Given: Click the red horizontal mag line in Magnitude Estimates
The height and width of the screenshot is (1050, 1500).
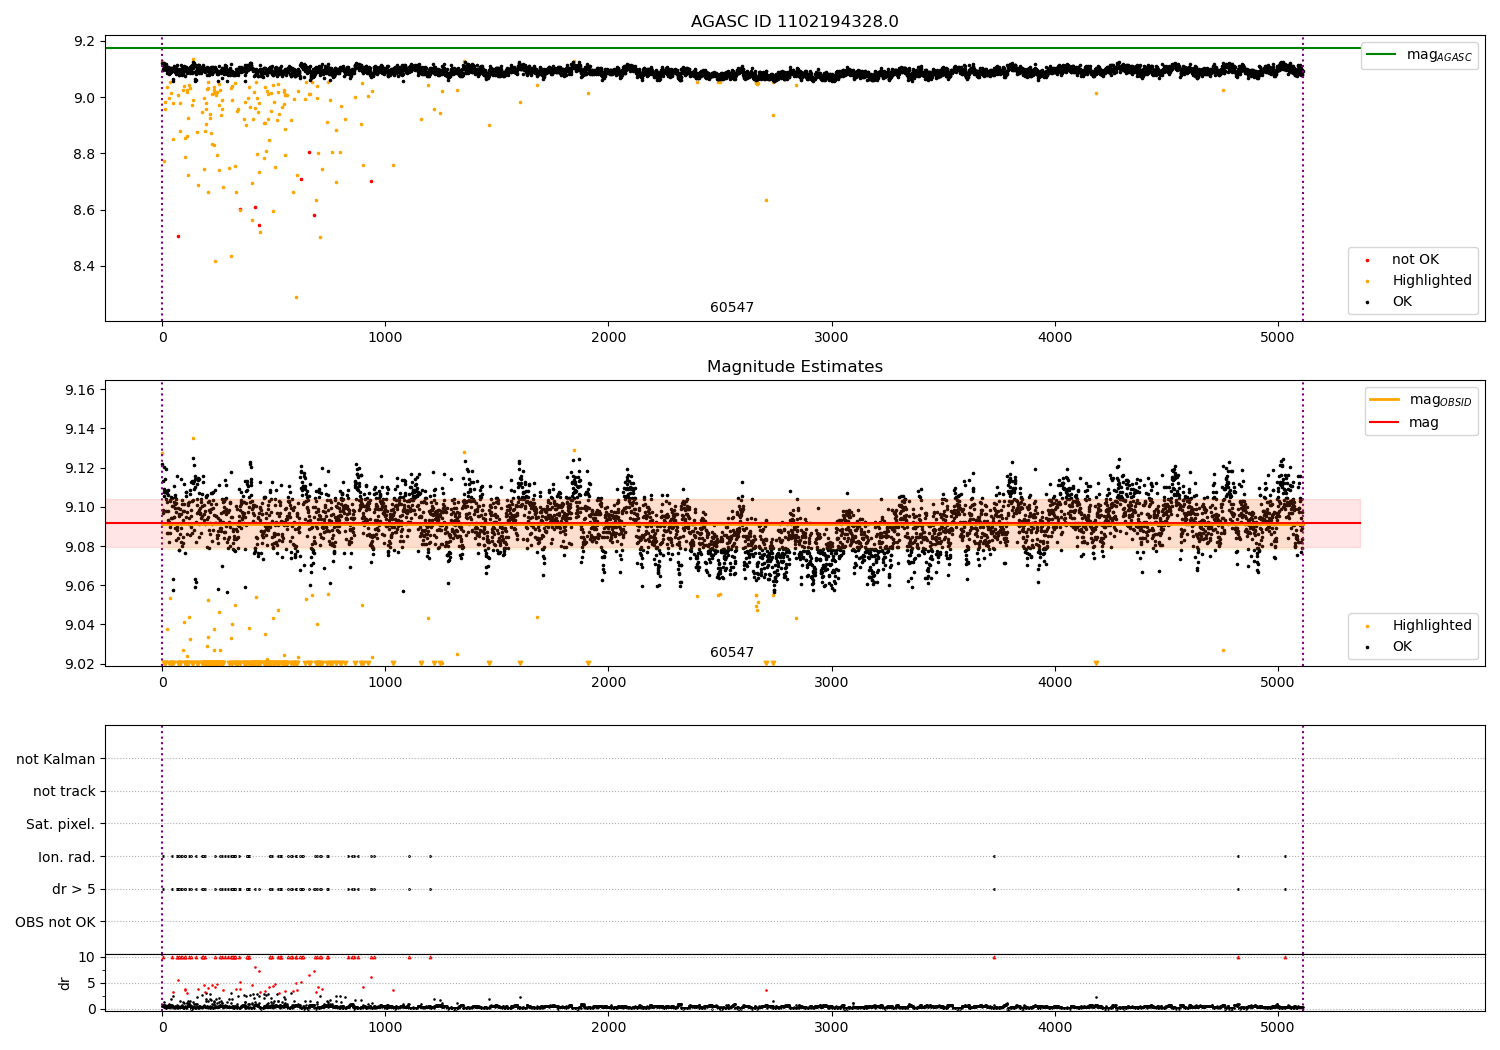Looking at the screenshot, I should point(733,523).
